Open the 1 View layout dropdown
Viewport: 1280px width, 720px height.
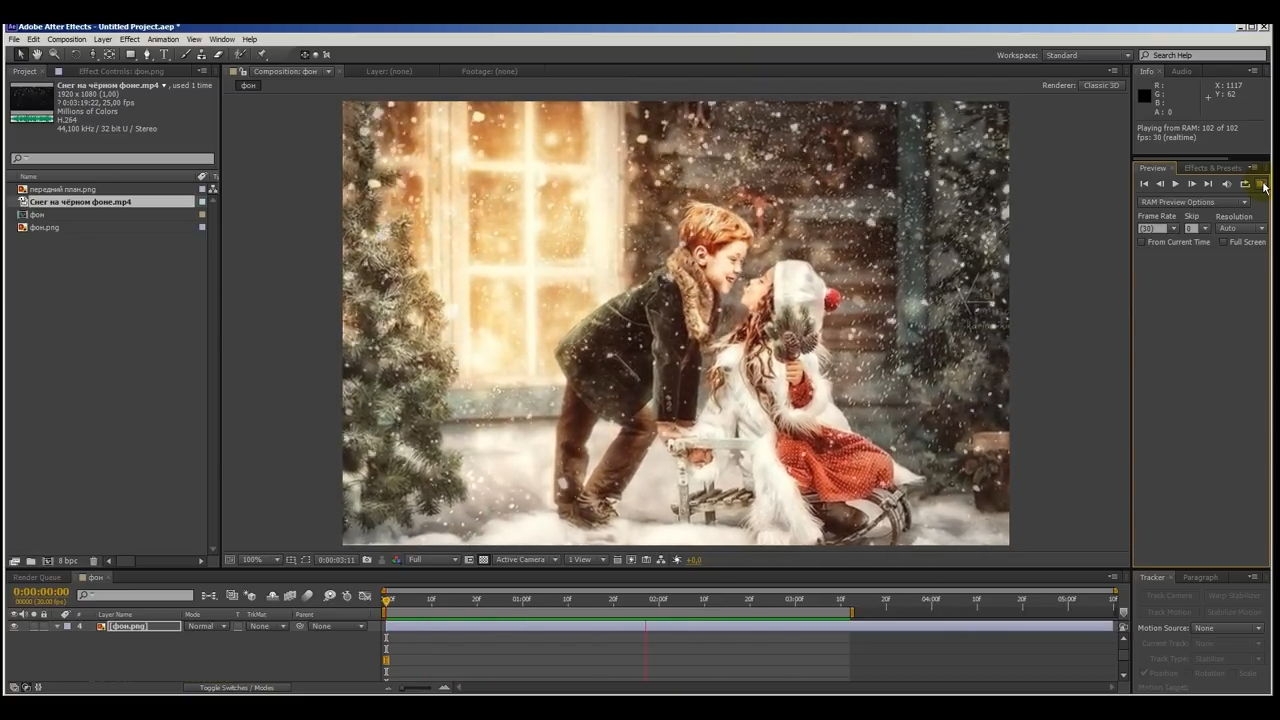point(587,560)
